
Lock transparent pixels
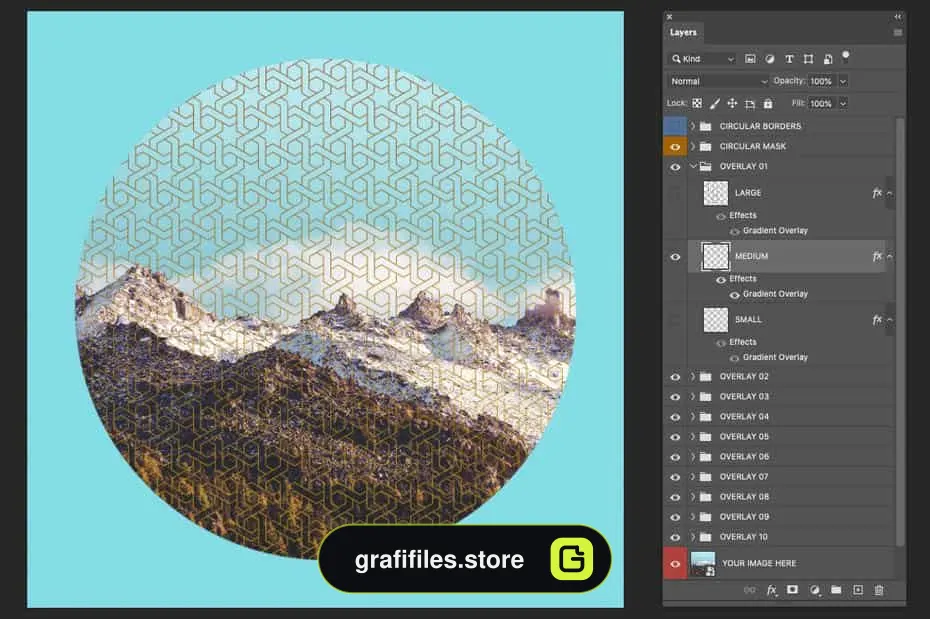click(x=697, y=103)
